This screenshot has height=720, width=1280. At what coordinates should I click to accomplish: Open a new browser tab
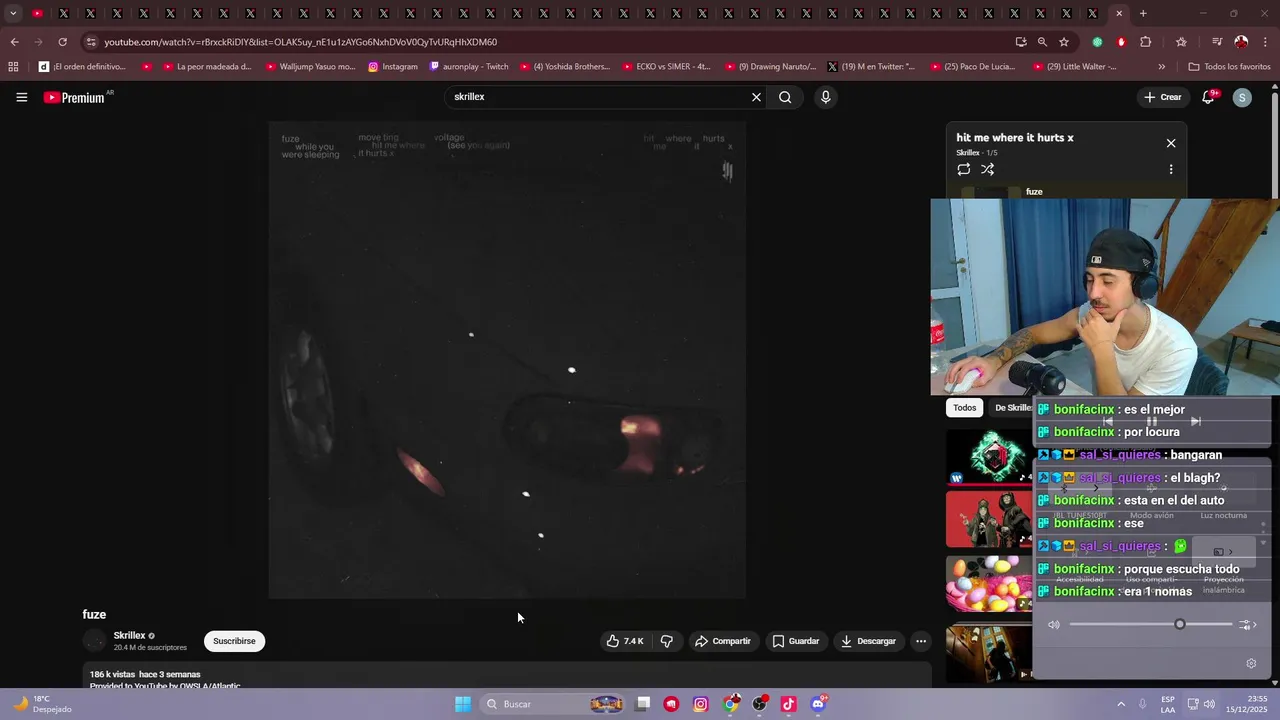1143,13
